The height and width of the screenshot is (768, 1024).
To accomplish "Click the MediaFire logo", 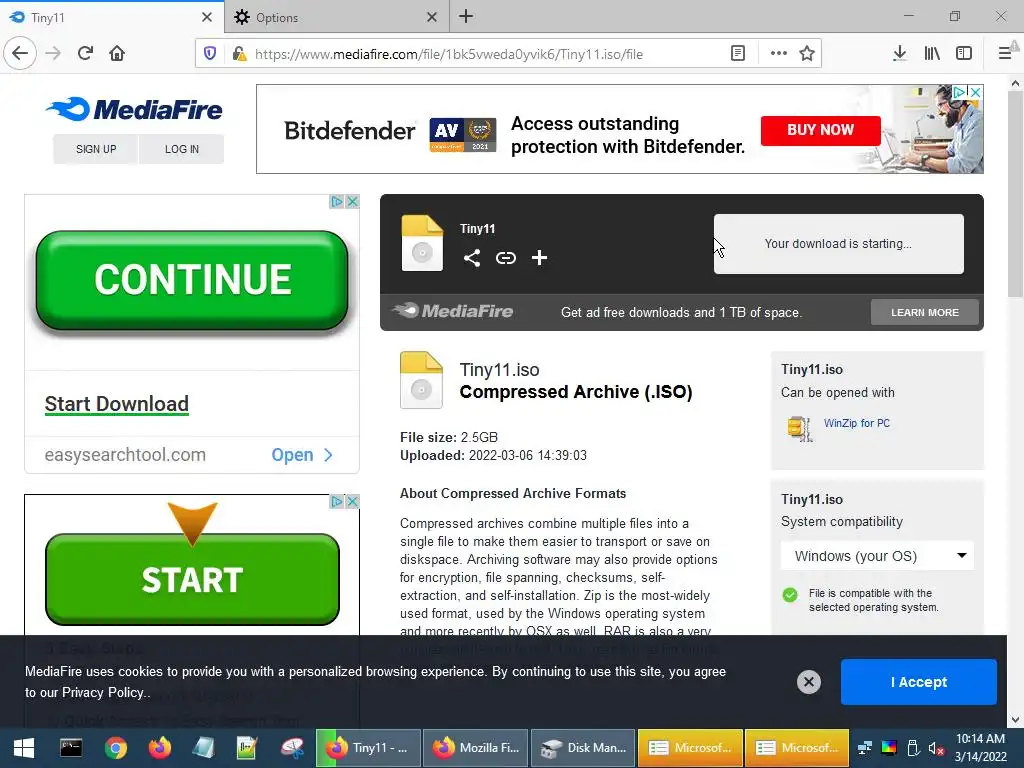I will pos(135,109).
